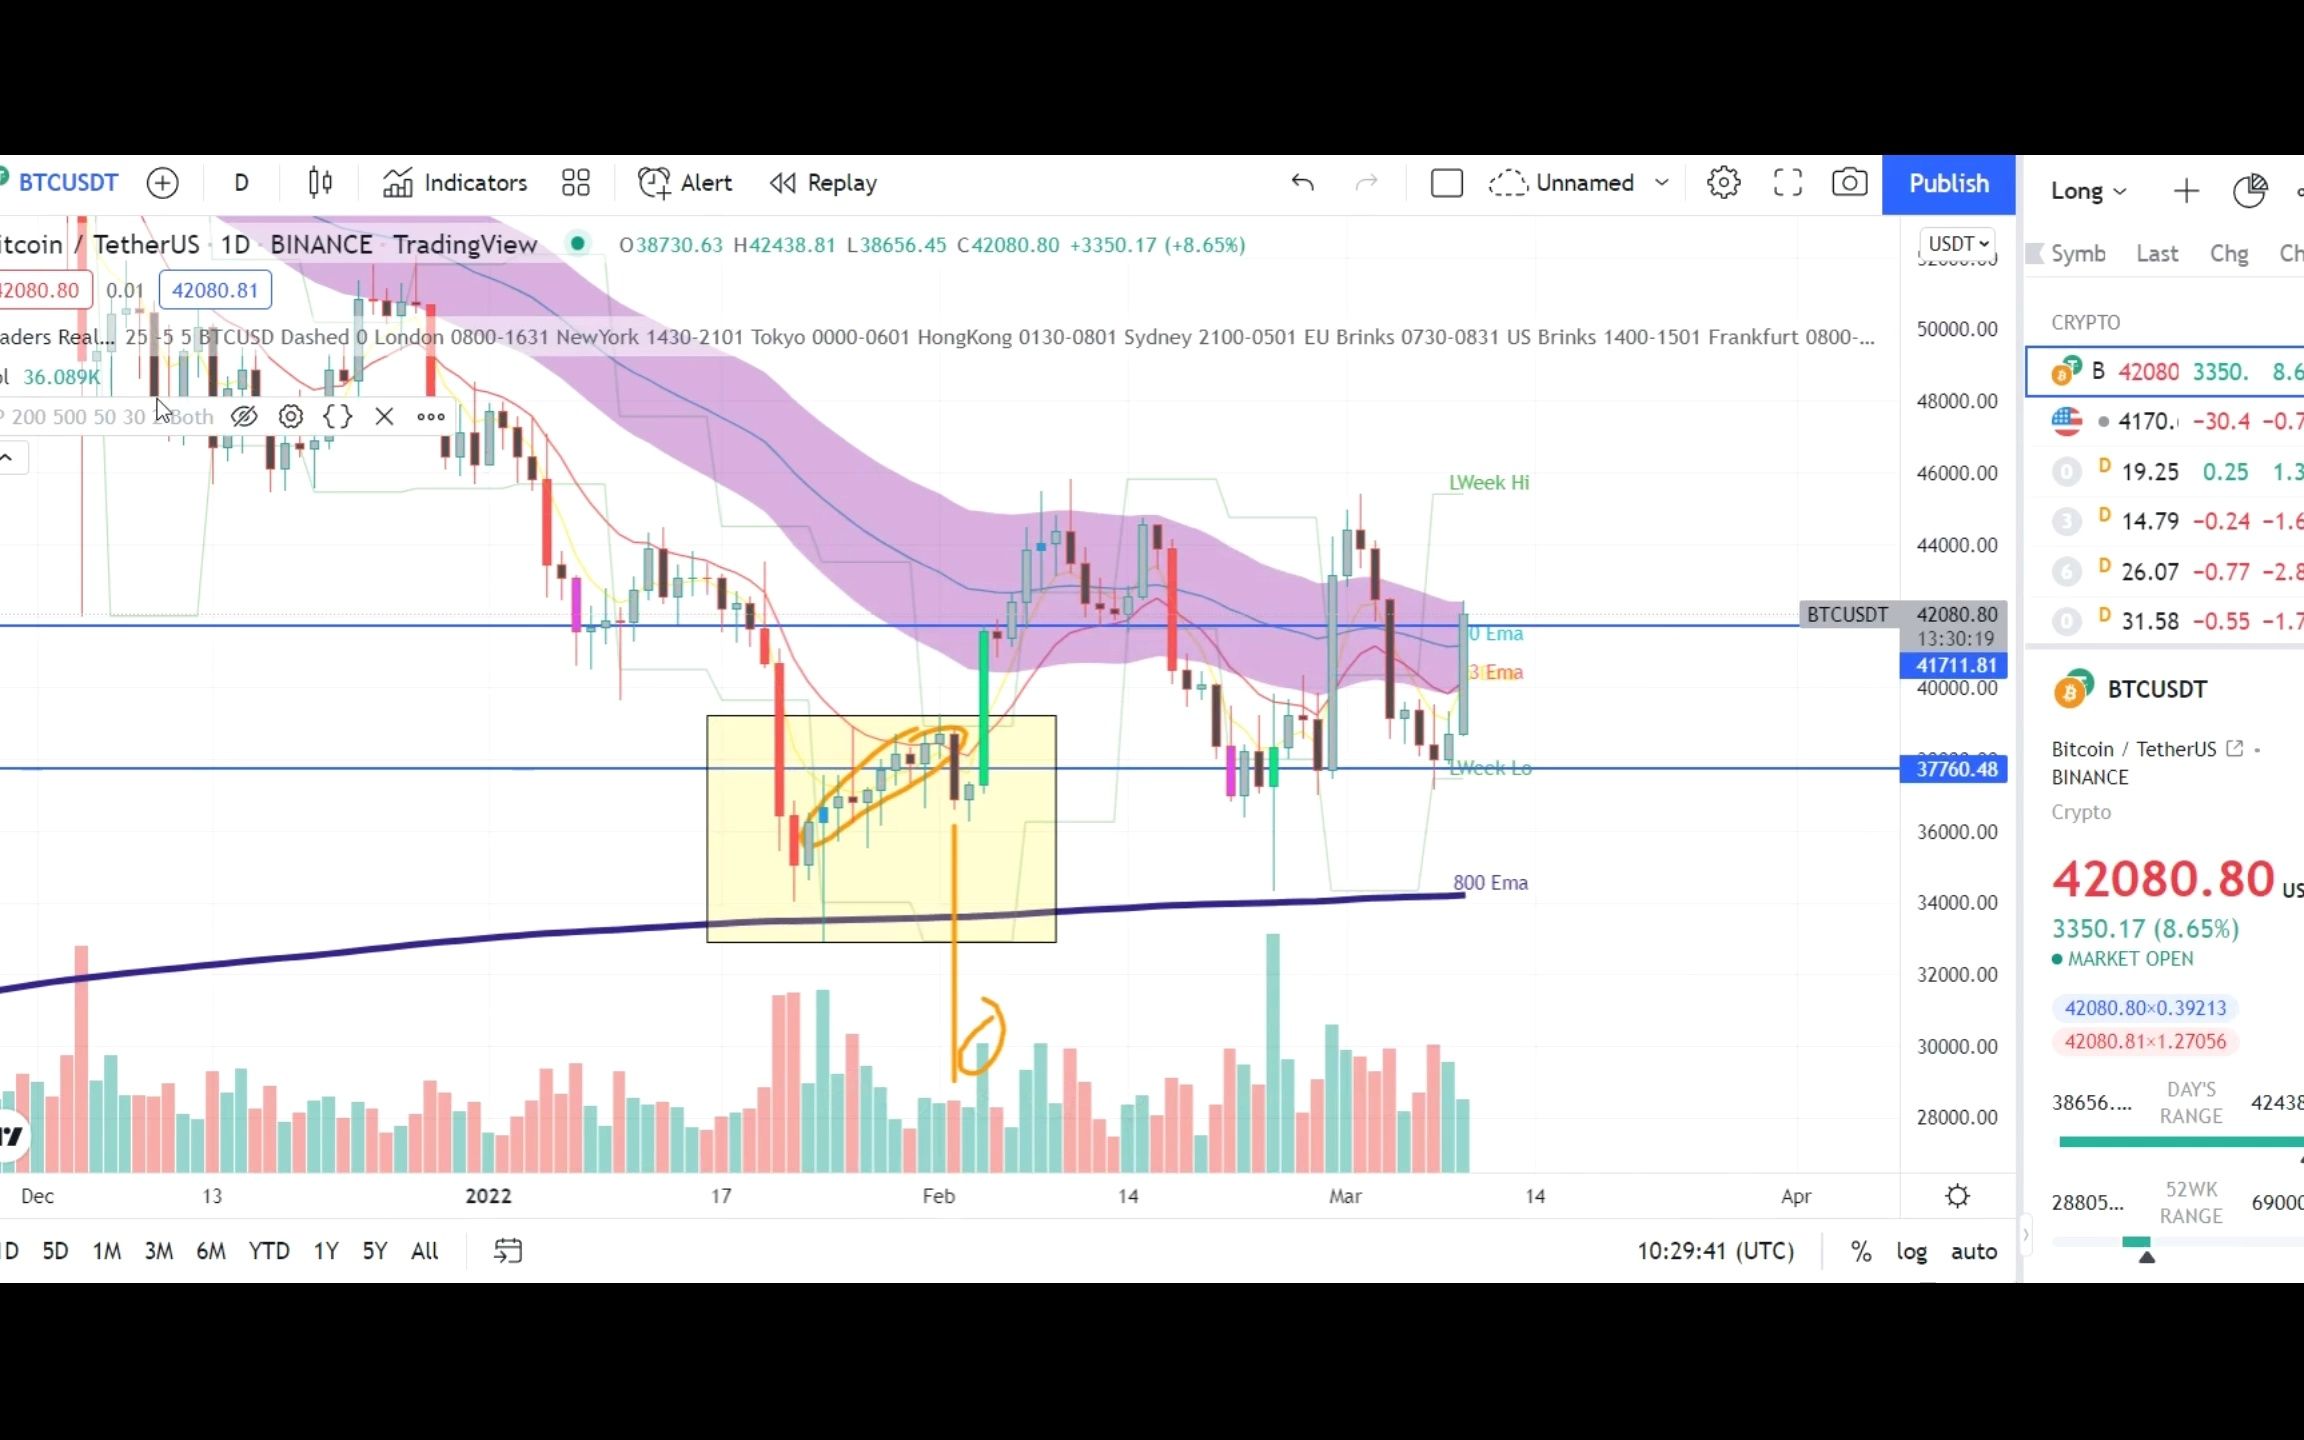Select the 1M timeframe tab
This screenshot has height=1440, width=2304.
coord(106,1249)
